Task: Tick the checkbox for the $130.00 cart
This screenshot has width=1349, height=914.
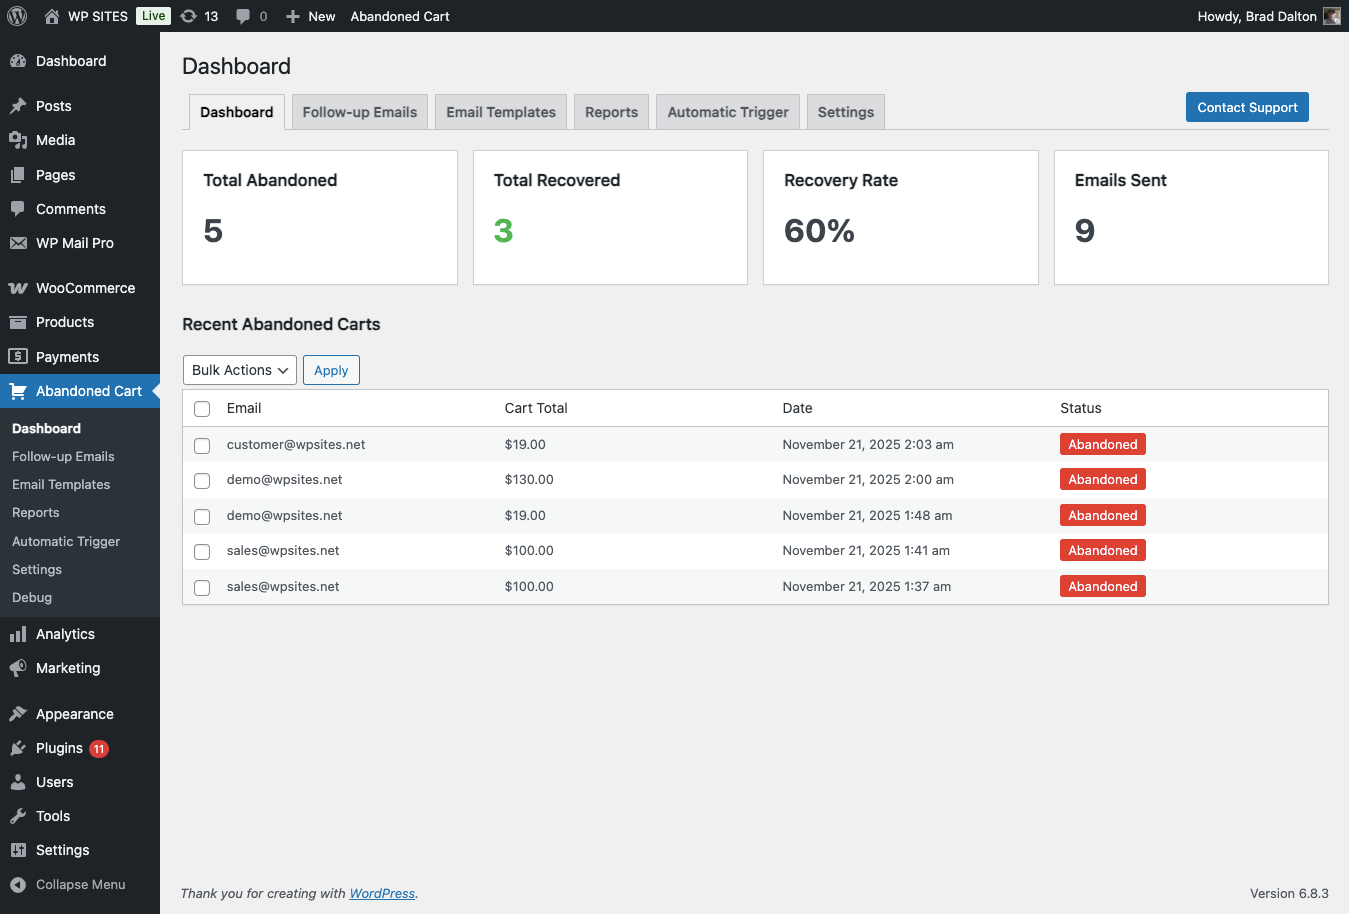Action: [x=202, y=481]
